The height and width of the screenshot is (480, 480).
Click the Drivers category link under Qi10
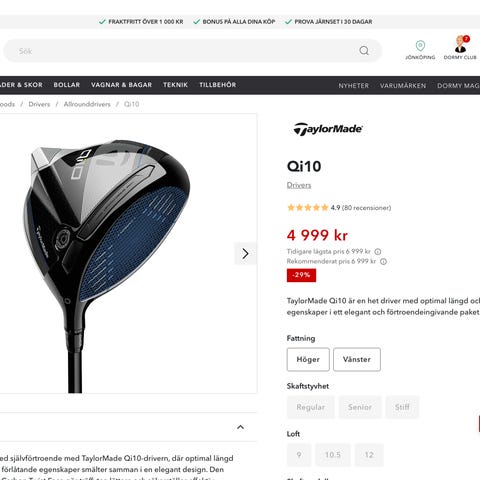(299, 185)
